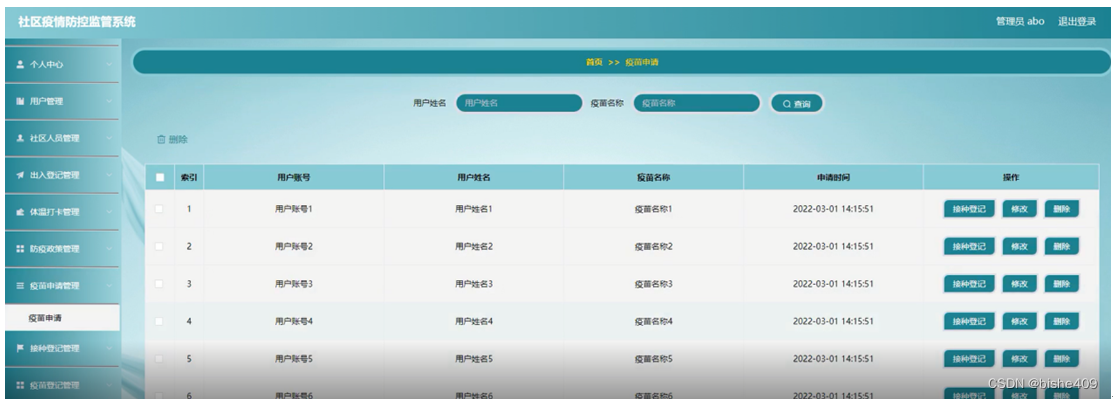Open the 防疫政策管理 menu
This screenshot has height=399, width=1113.
click(x=62, y=249)
